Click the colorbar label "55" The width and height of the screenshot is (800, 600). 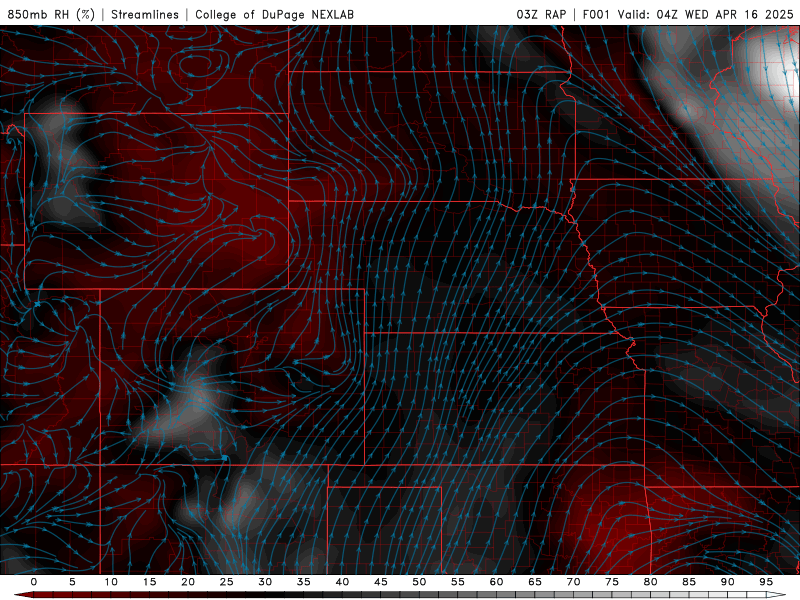[458, 582]
